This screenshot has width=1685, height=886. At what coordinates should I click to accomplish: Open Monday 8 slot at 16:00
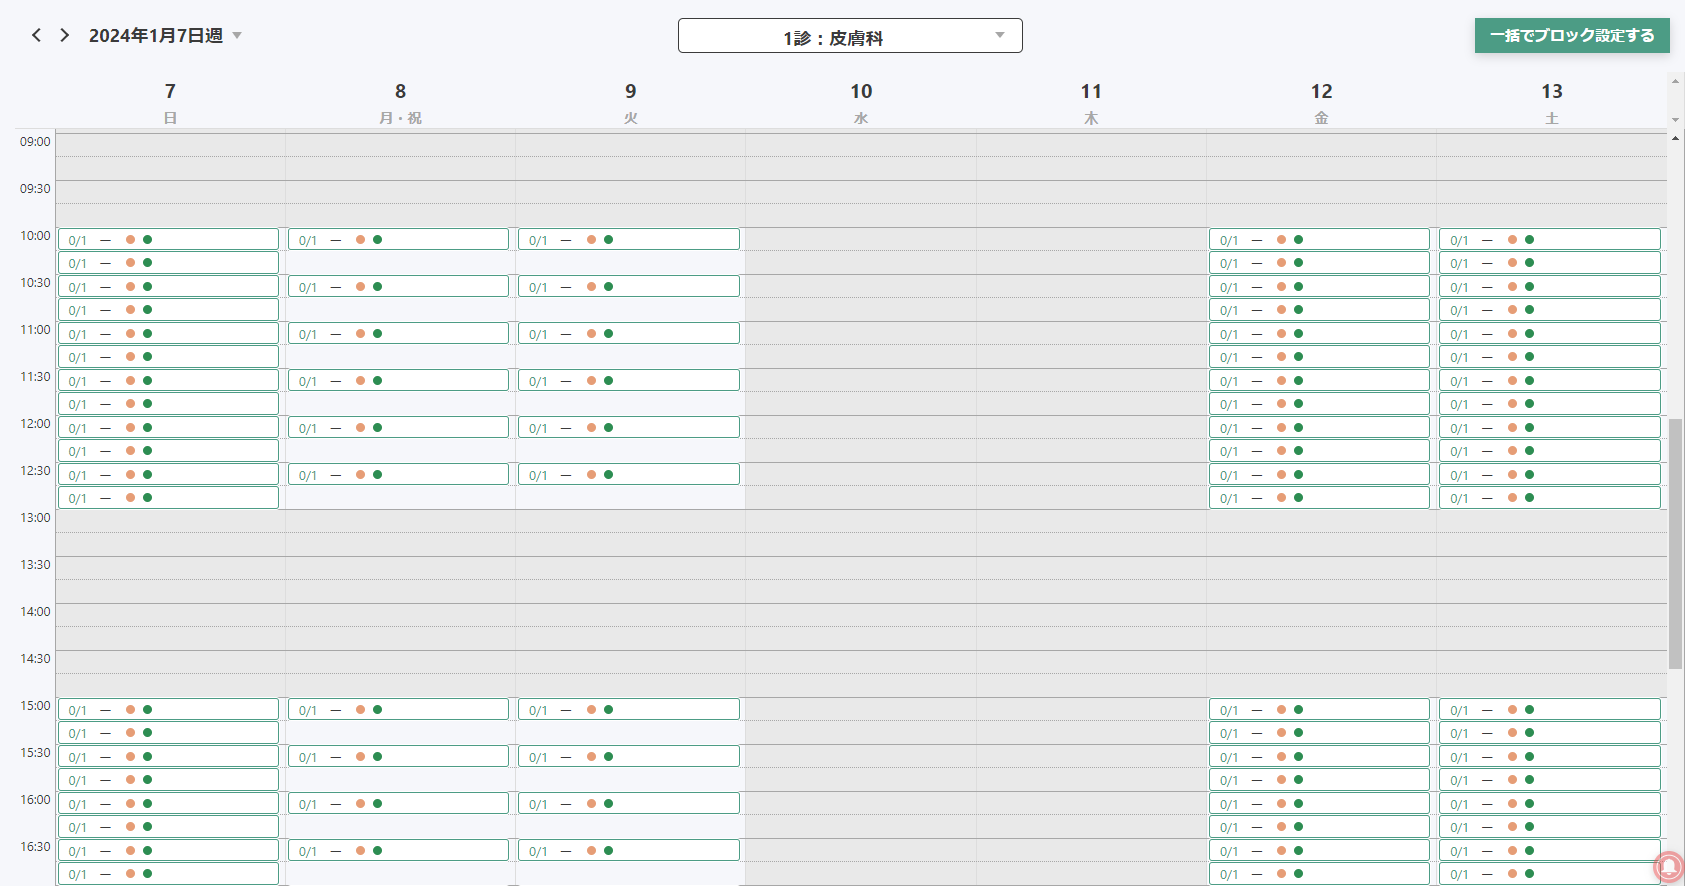click(398, 803)
